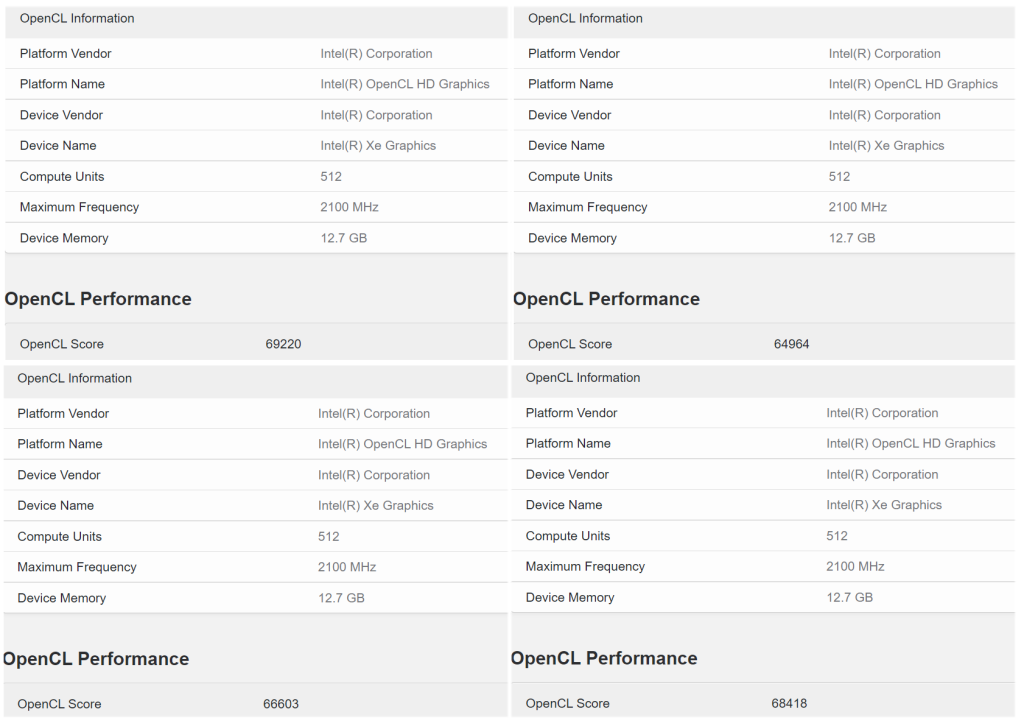The width and height of the screenshot is (1024, 726).
Task: Click Compute Units 512 in bottom-right table
Action: [x=837, y=536]
